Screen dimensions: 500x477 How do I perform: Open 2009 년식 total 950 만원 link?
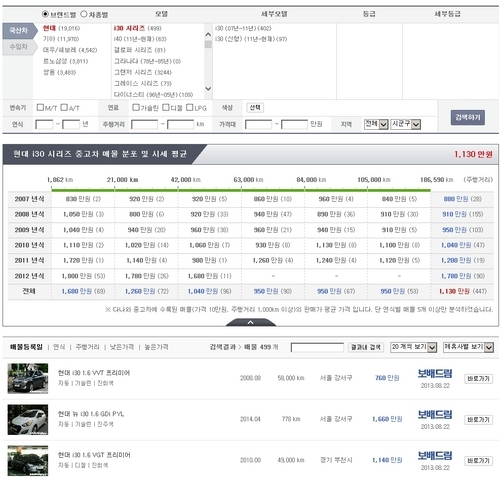[454, 230]
